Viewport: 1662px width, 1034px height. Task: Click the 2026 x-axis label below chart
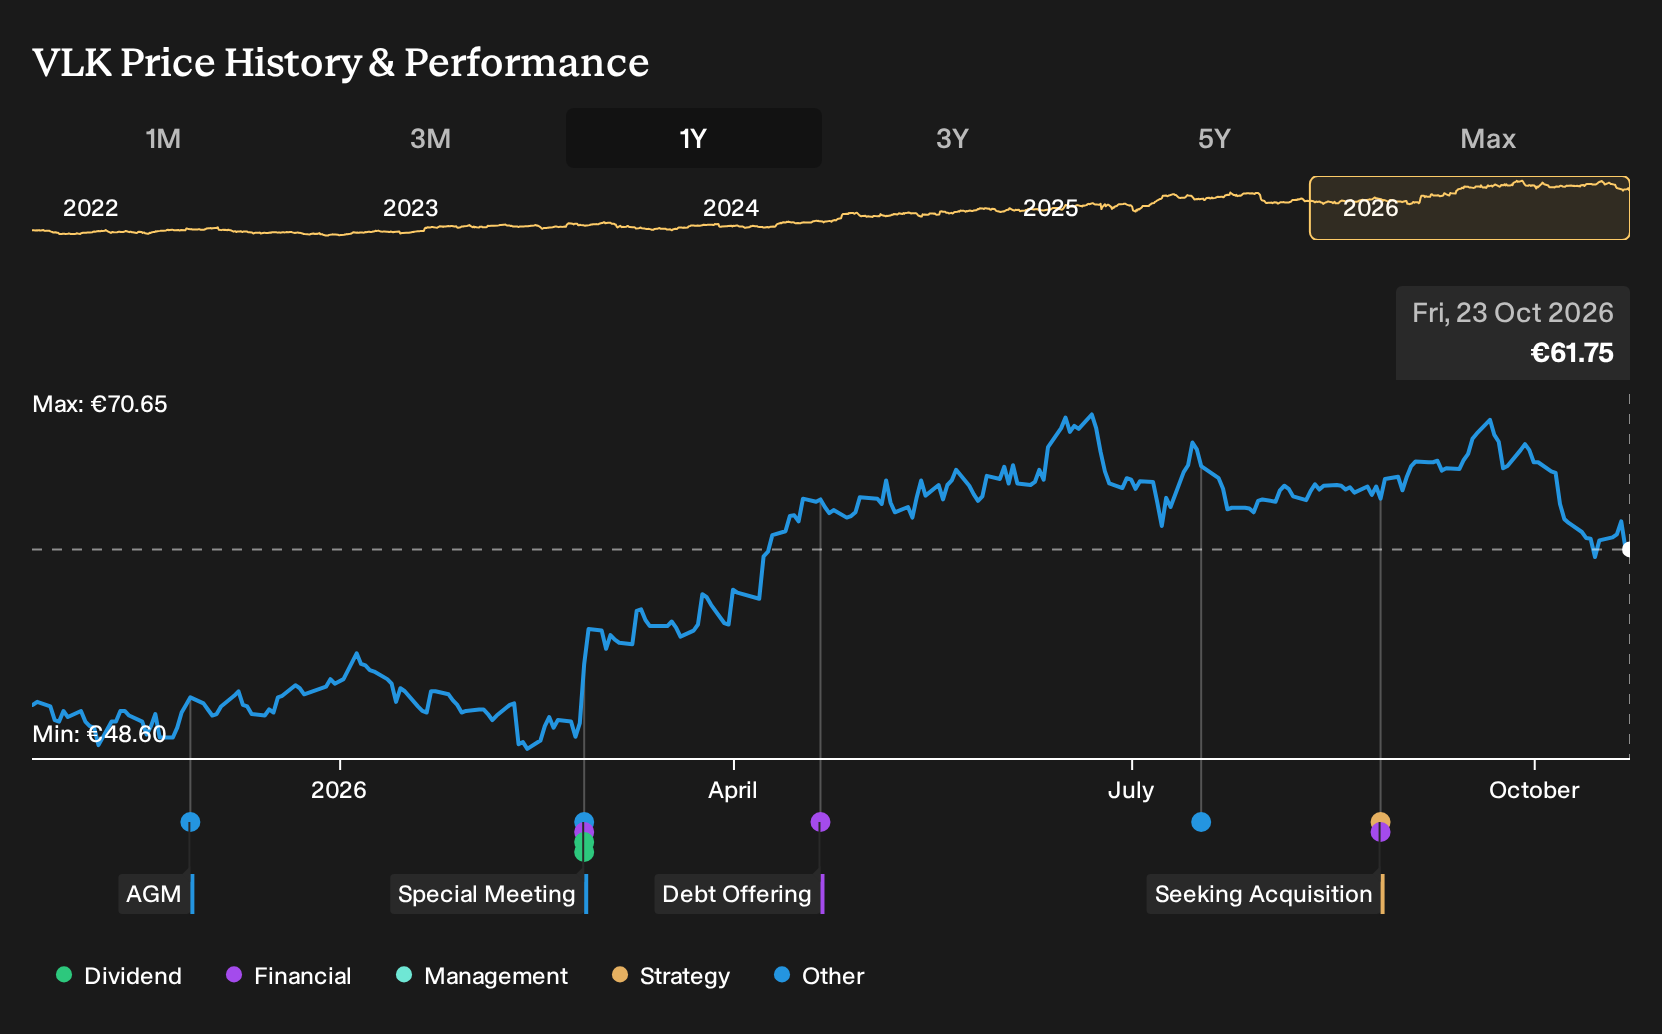click(339, 790)
